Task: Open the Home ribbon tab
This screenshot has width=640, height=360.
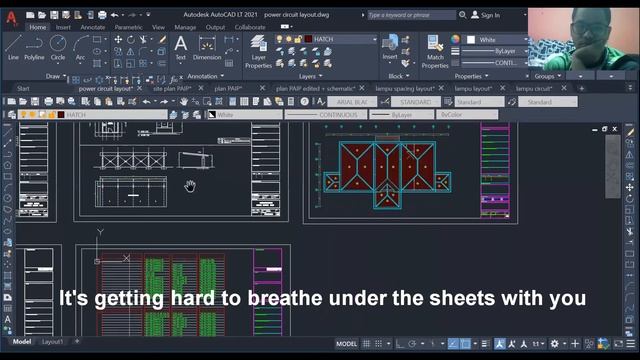Action: [38, 27]
